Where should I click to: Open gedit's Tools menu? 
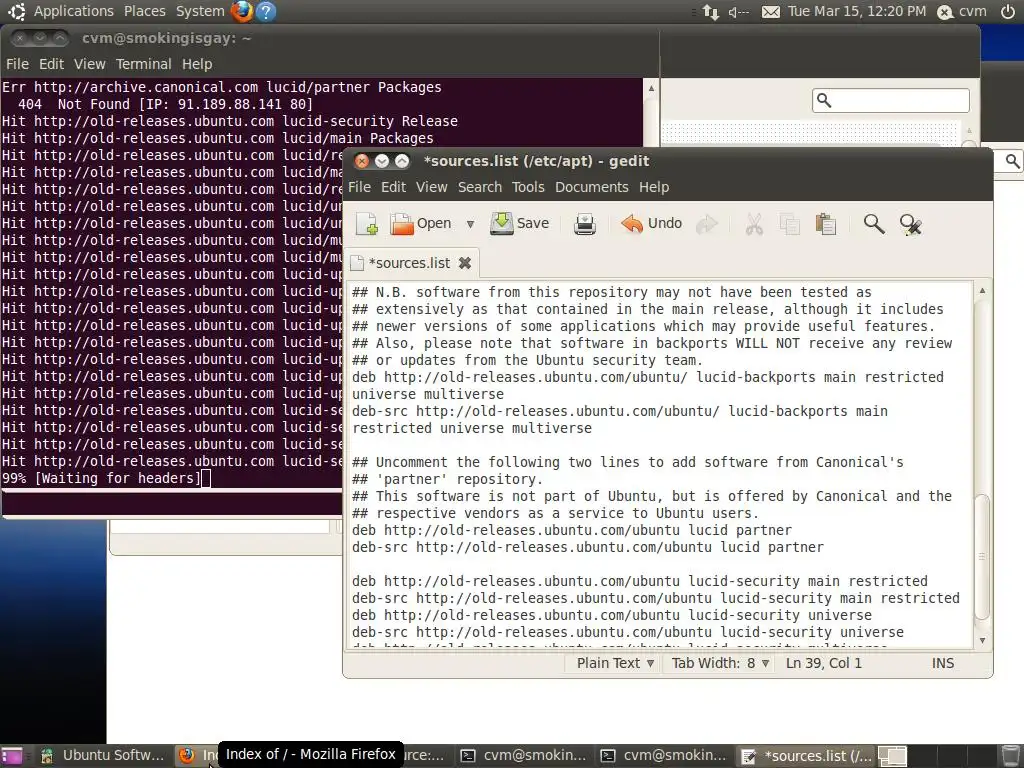pyautogui.click(x=528, y=187)
